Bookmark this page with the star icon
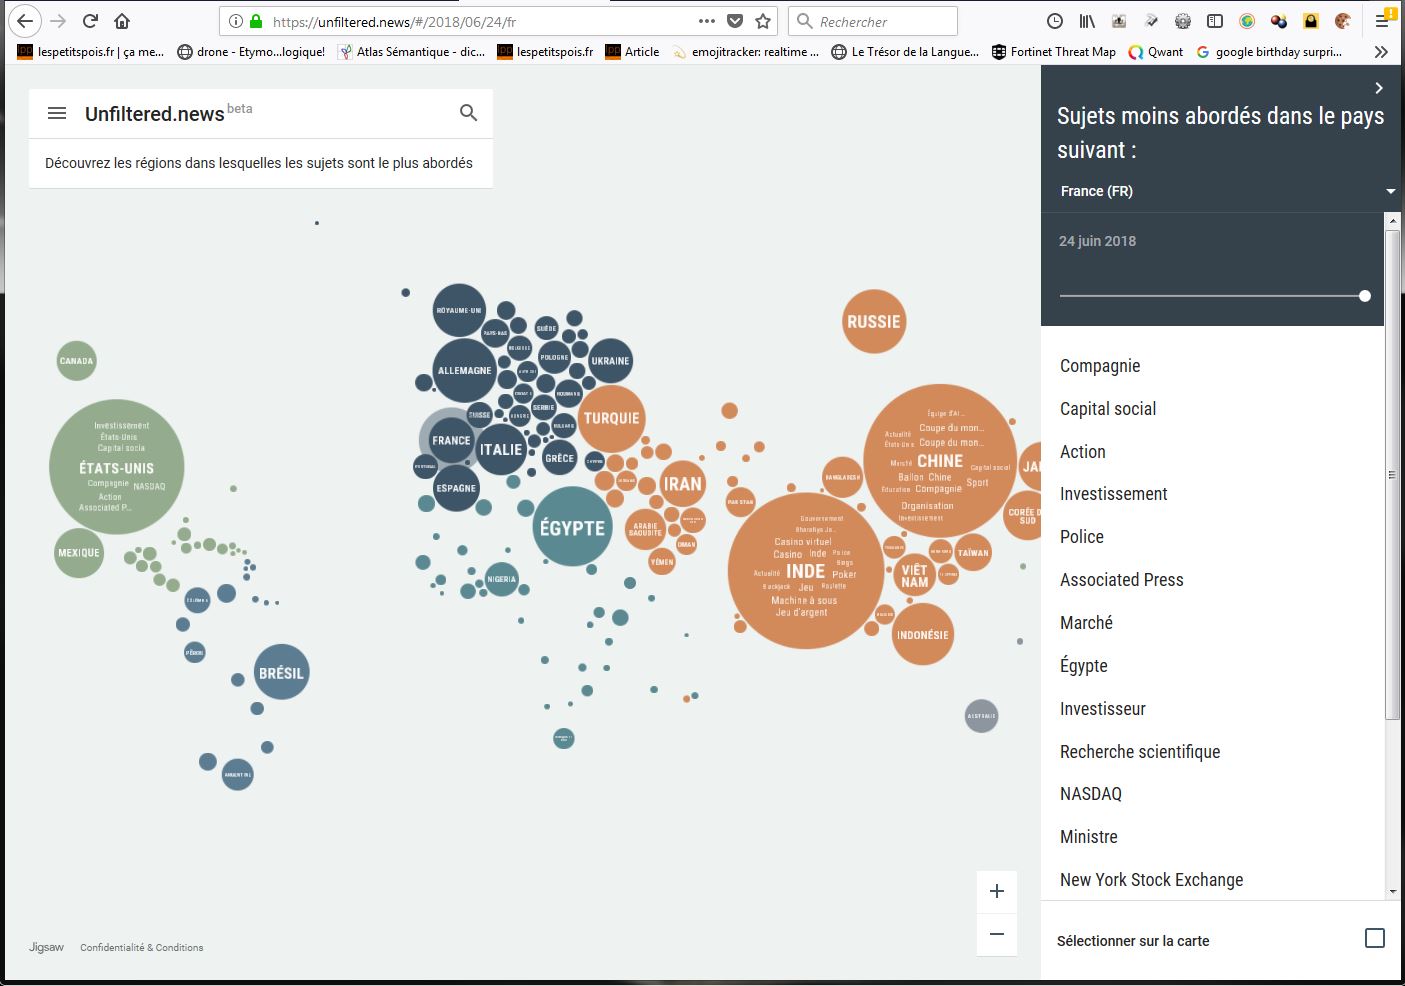This screenshot has height=986, width=1405. [763, 21]
